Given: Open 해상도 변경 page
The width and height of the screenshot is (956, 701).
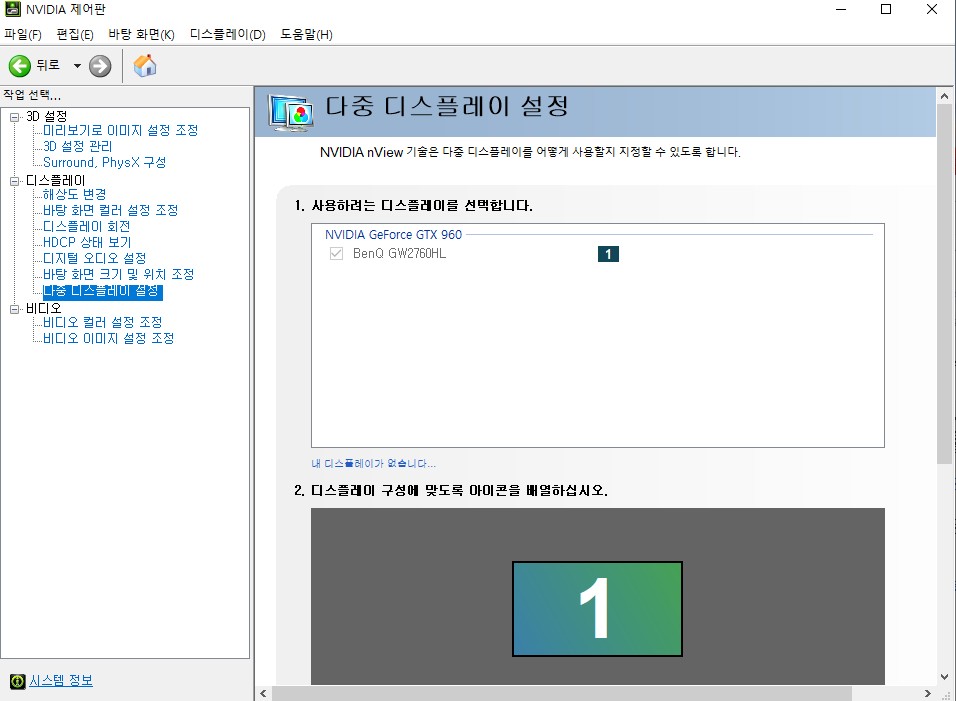Looking at the screenshot, I should click(x=74, y=194).
